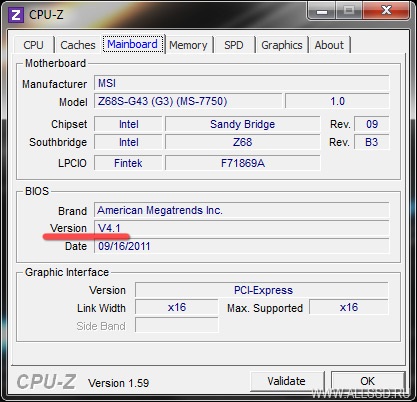The height and width of the screenshot is (402, 417).
Task: Click the Southbridge Z68 field
Action: (242, 142)
